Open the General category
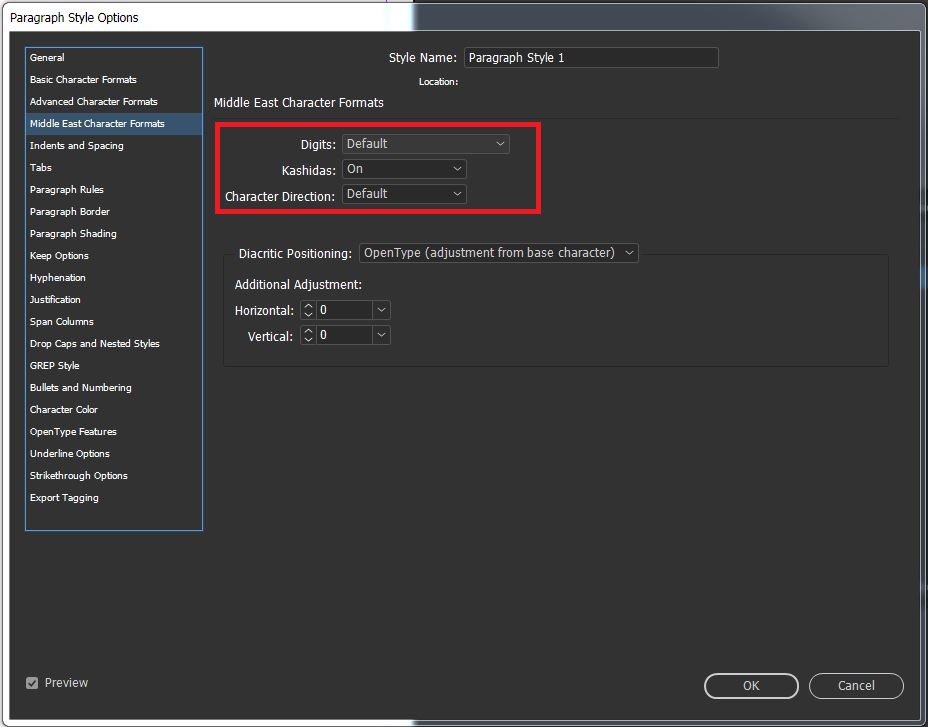Image resolution: width=928 pixels, height=727 pixels. (x=114, y=57)
